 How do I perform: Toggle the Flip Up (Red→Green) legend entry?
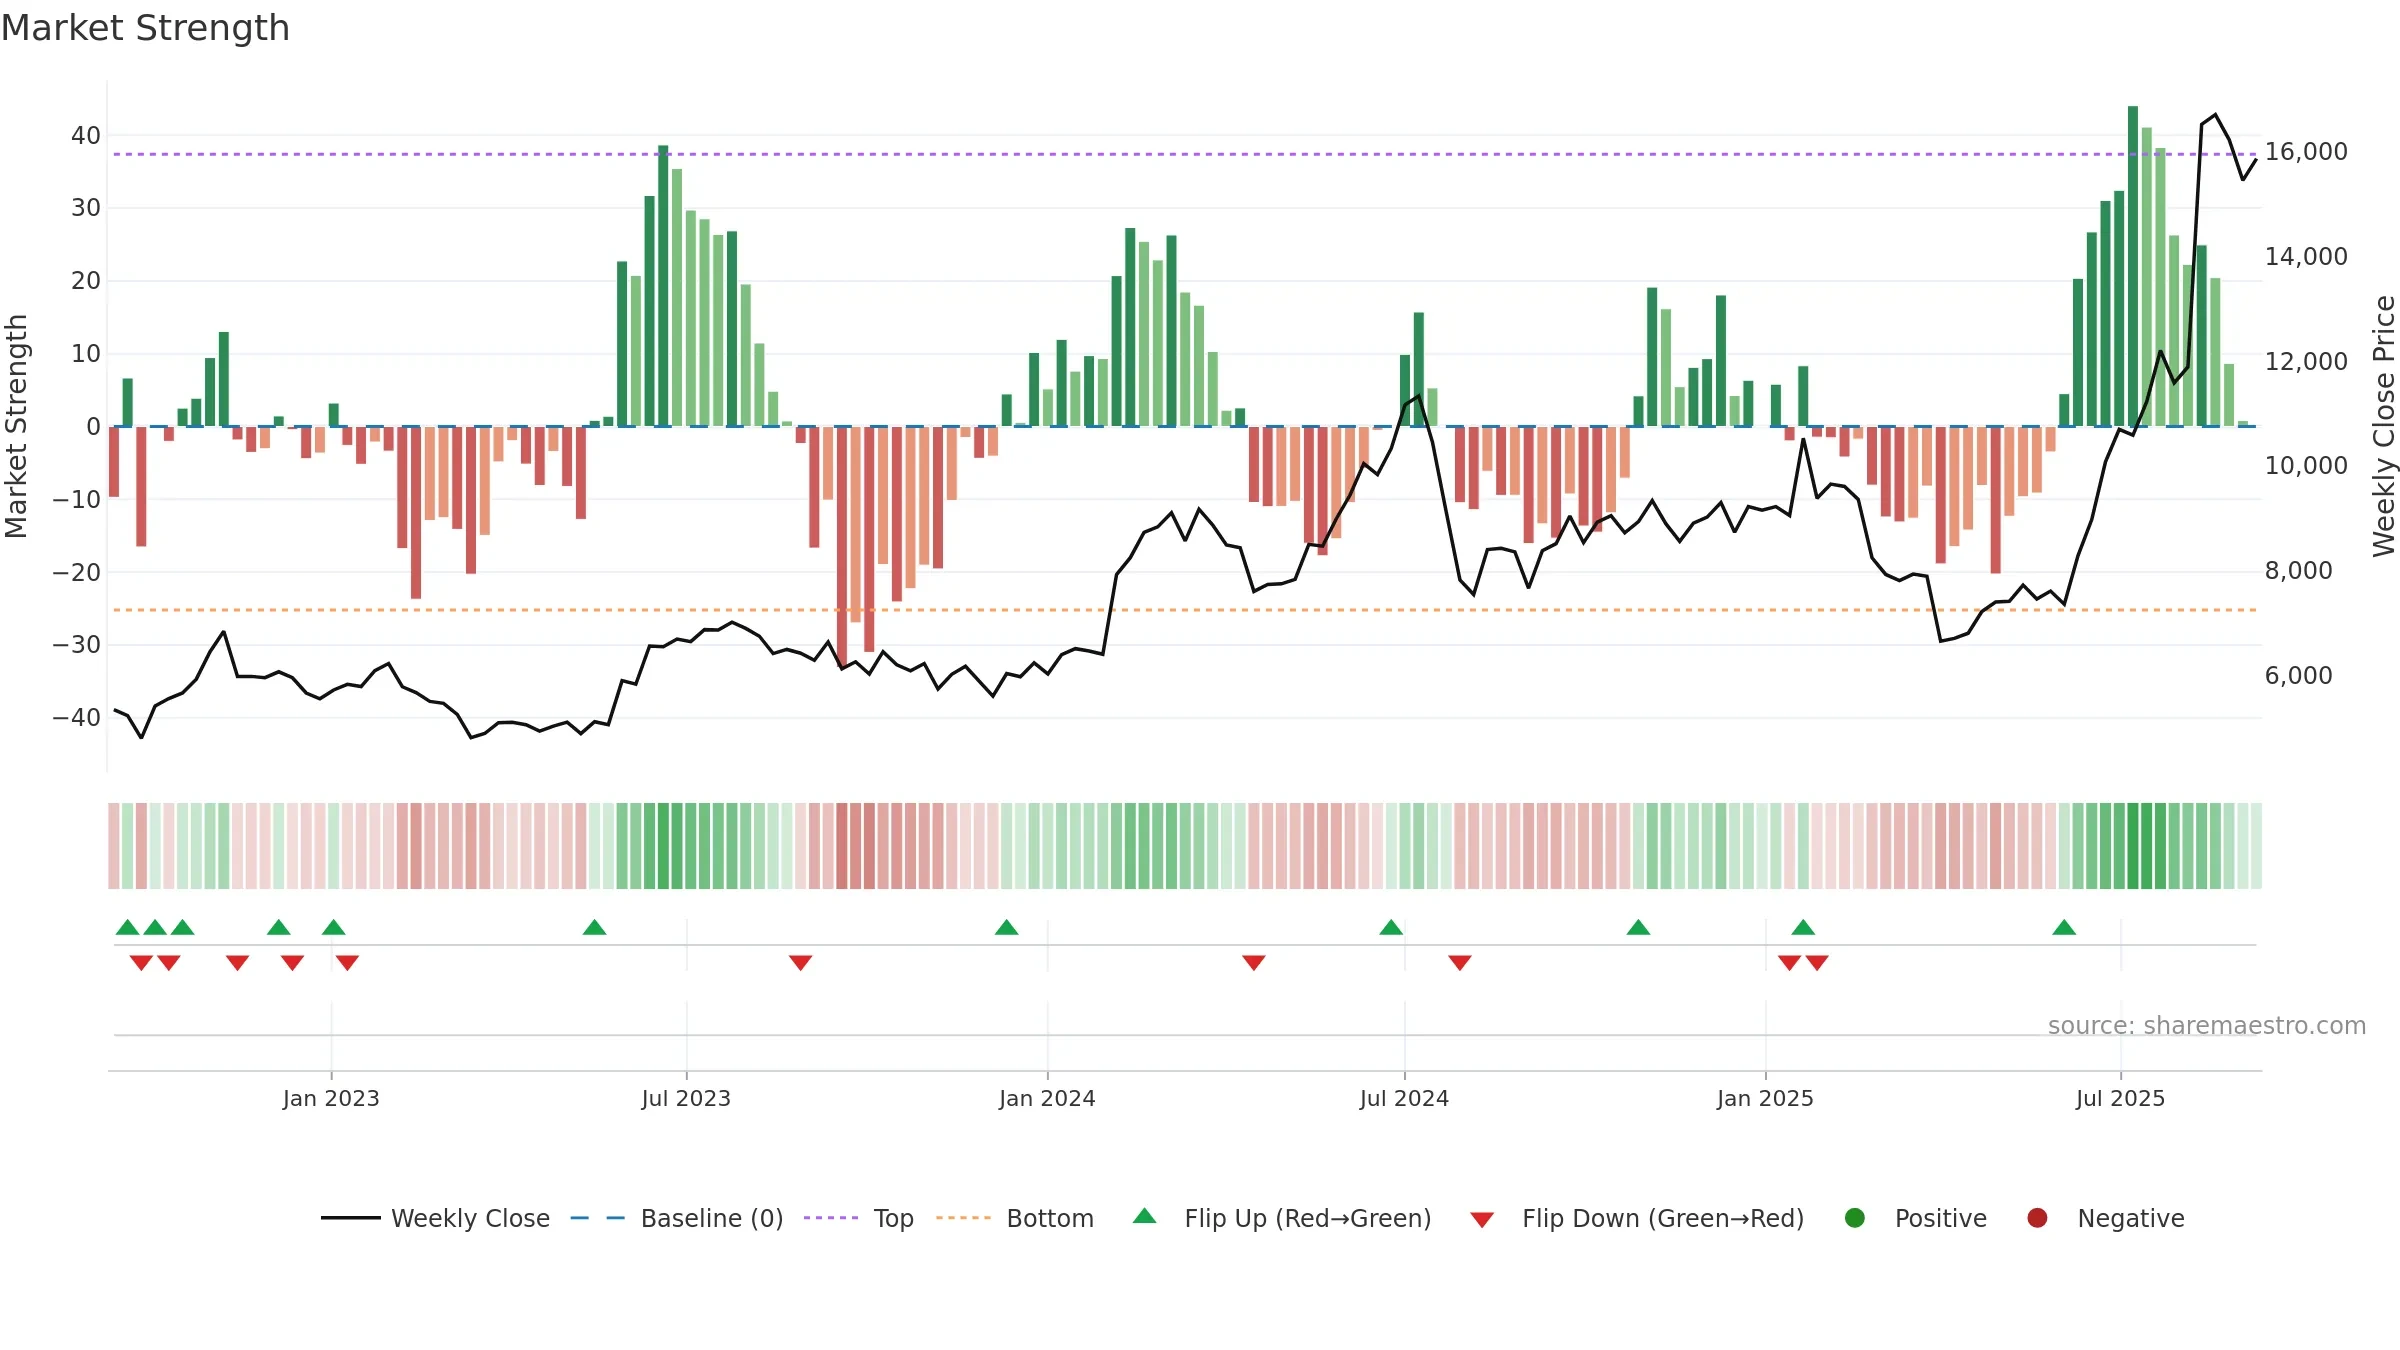[1282, 1218]
